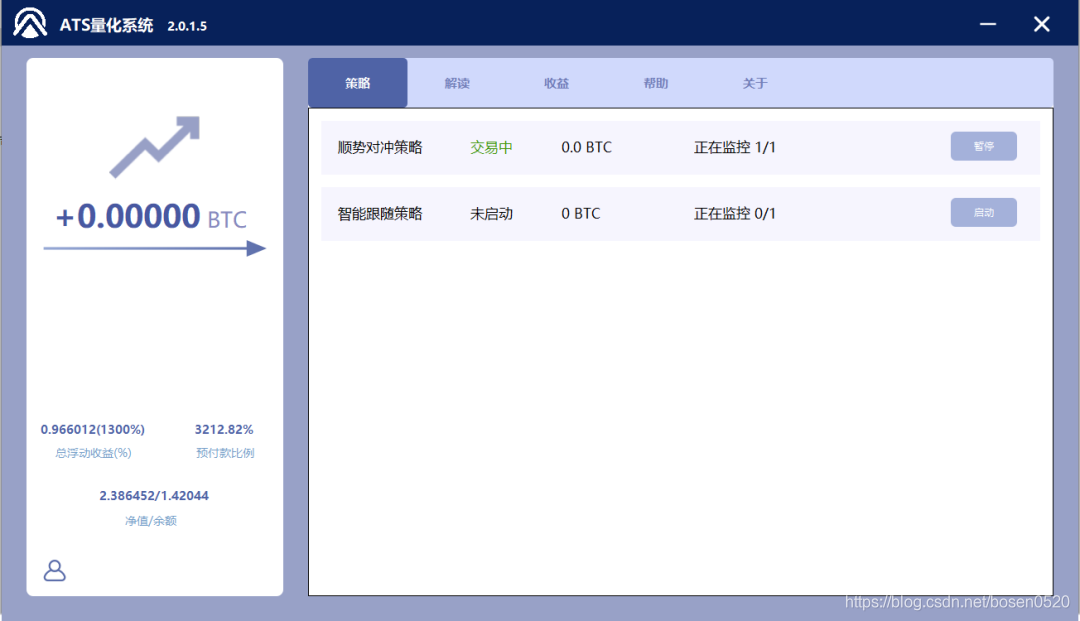Screen dimensions: 1080x621
Task: Click the +0.00000 BTC profit display
Action: click(x=153, y=216)
